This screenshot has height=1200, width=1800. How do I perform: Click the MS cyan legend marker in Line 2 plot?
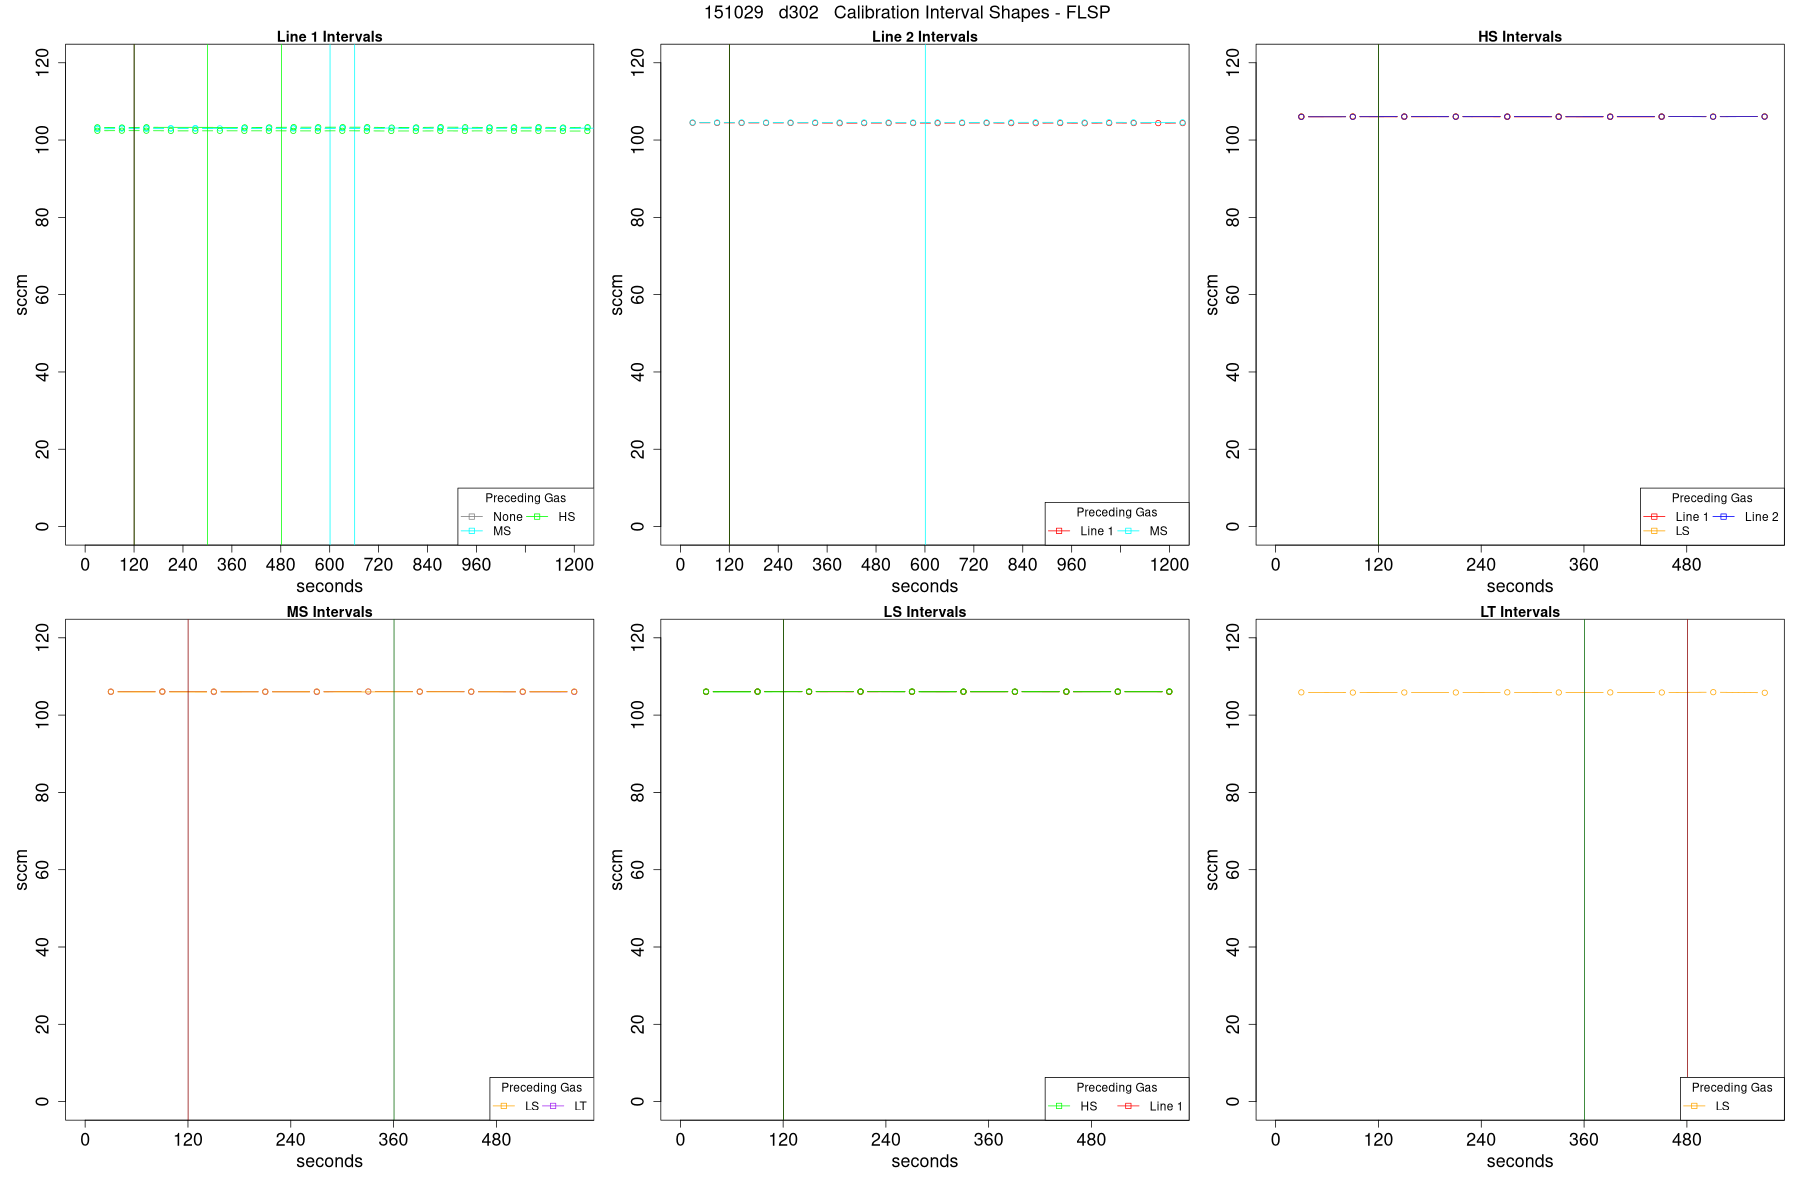click(1129, 531)
